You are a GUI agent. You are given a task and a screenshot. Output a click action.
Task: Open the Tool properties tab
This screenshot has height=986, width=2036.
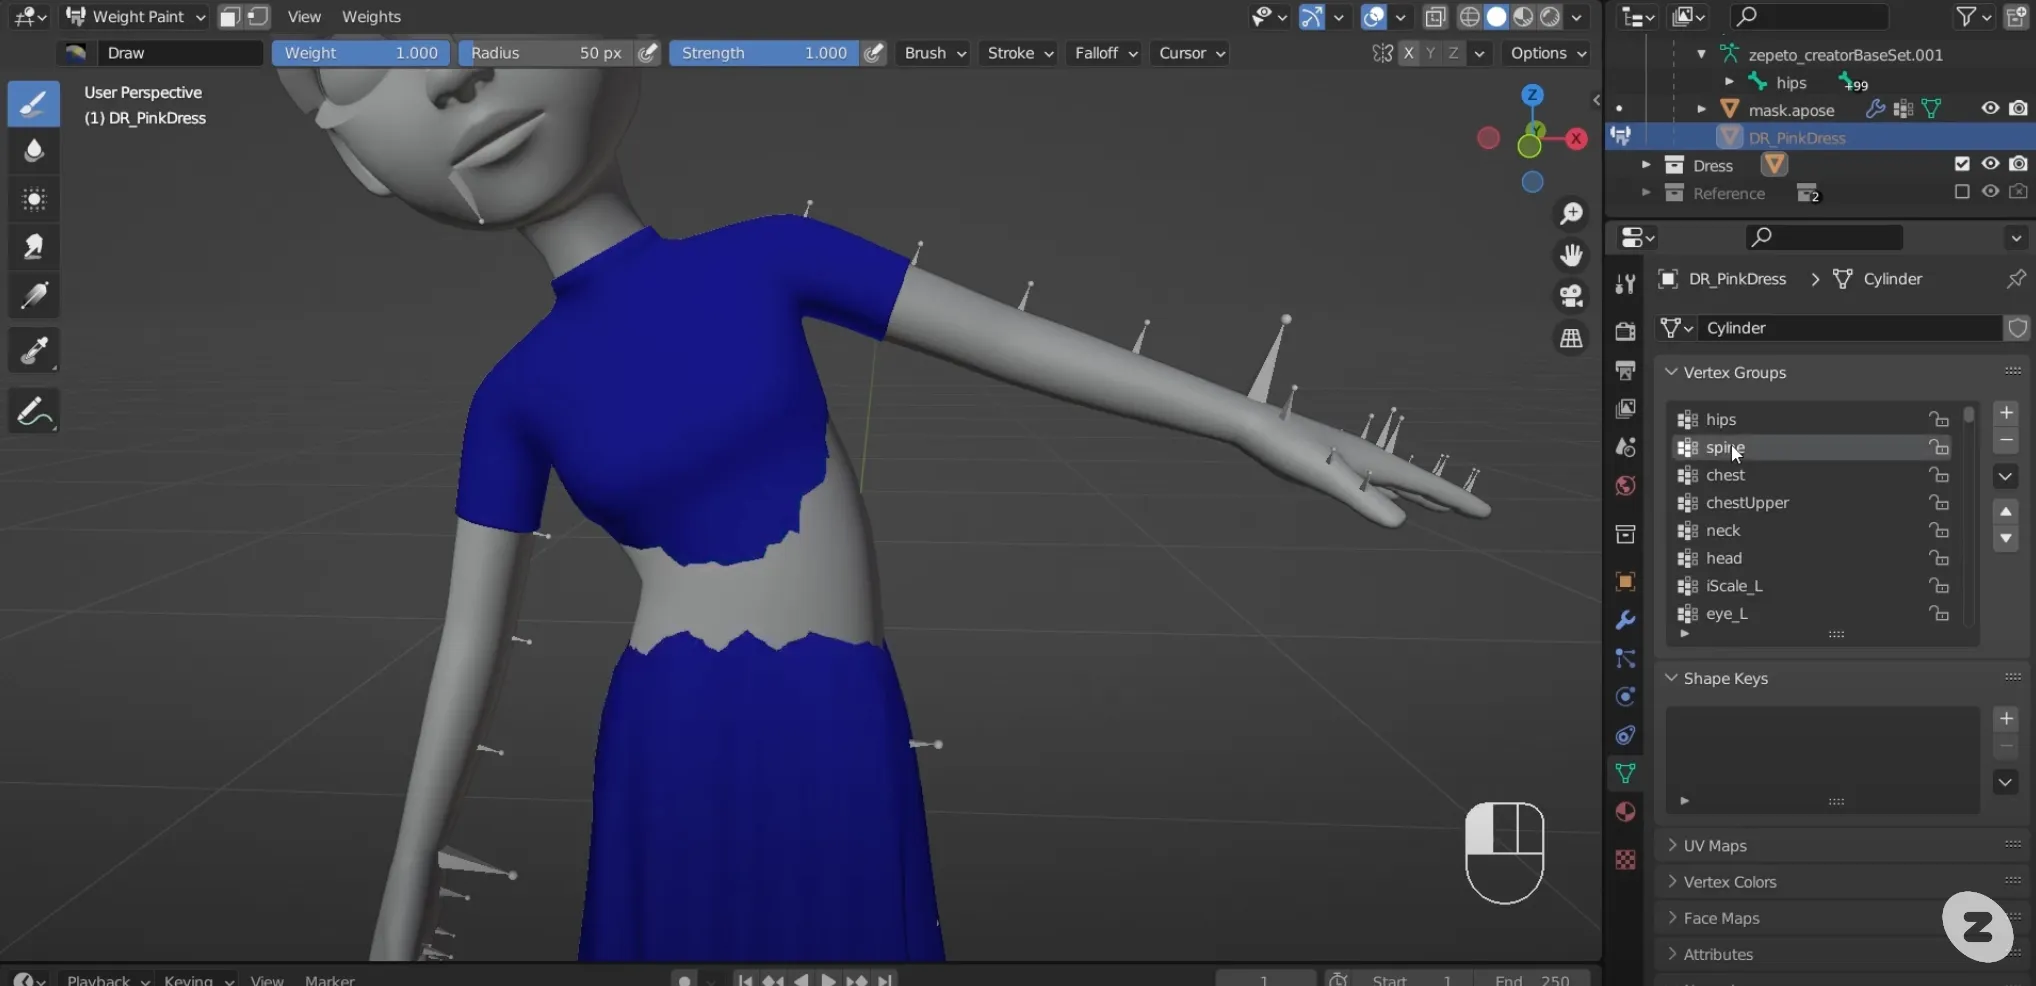[1625, 284]
